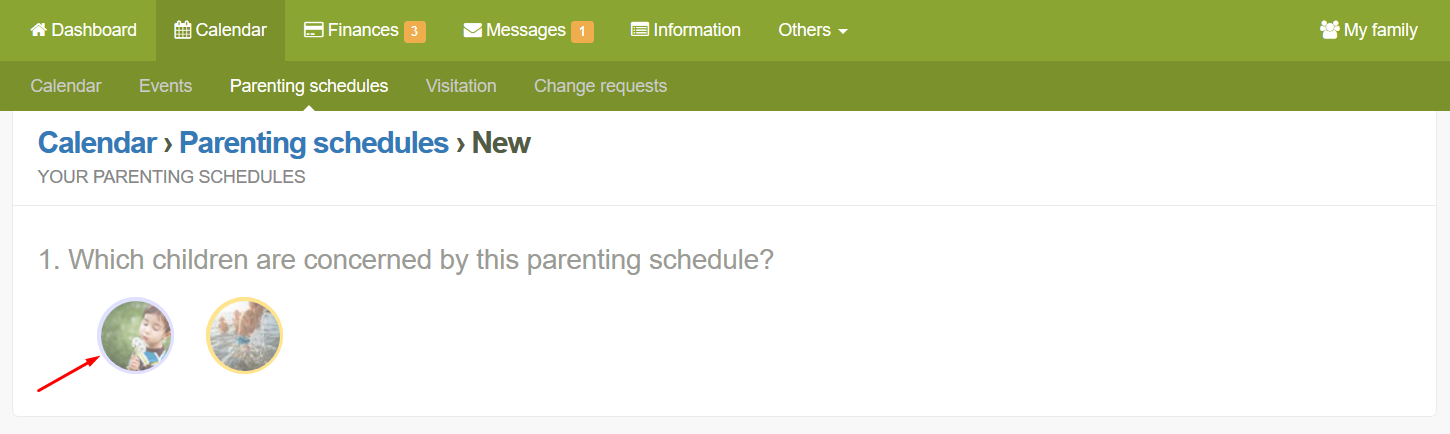Image resolution: width=1450 pixels, height=434 pixels.
Task: Click the Calendar breadcrumb link
Action: [97, 143]
